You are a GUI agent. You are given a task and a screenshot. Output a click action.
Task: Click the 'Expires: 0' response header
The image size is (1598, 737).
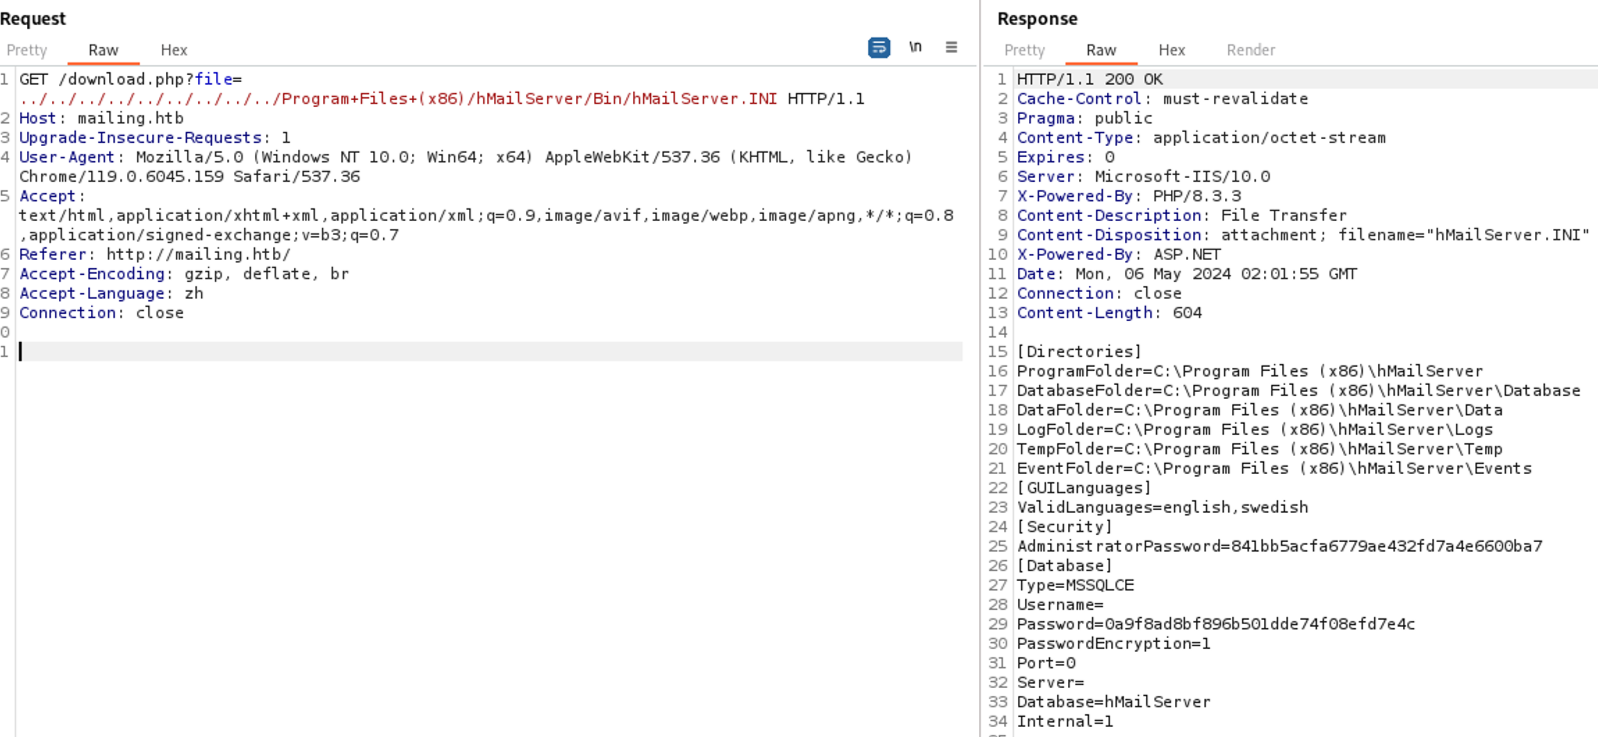[x=1066, y=157]
